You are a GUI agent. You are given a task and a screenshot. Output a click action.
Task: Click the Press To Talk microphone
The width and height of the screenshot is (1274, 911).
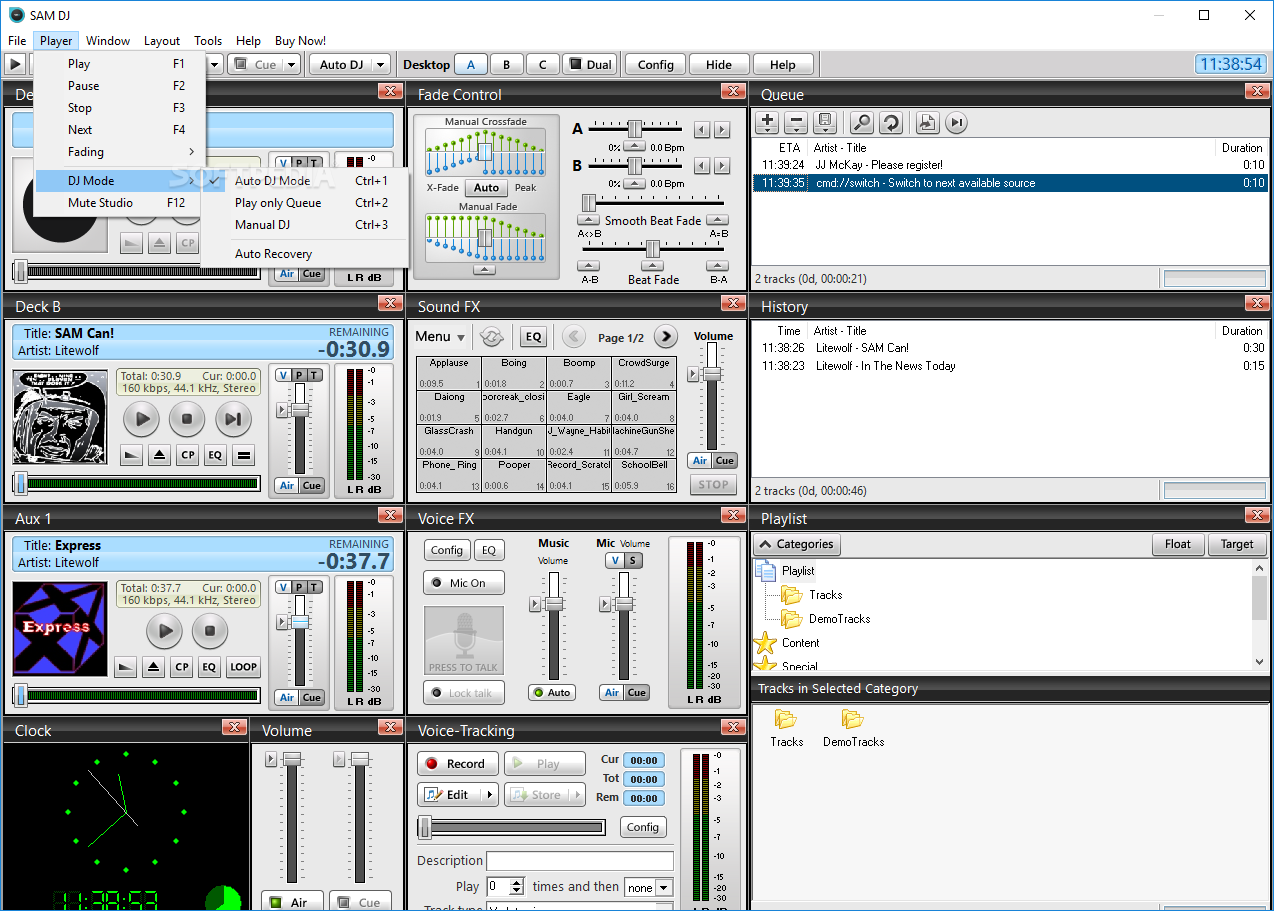pyautogui.click(x=464, y=641)
